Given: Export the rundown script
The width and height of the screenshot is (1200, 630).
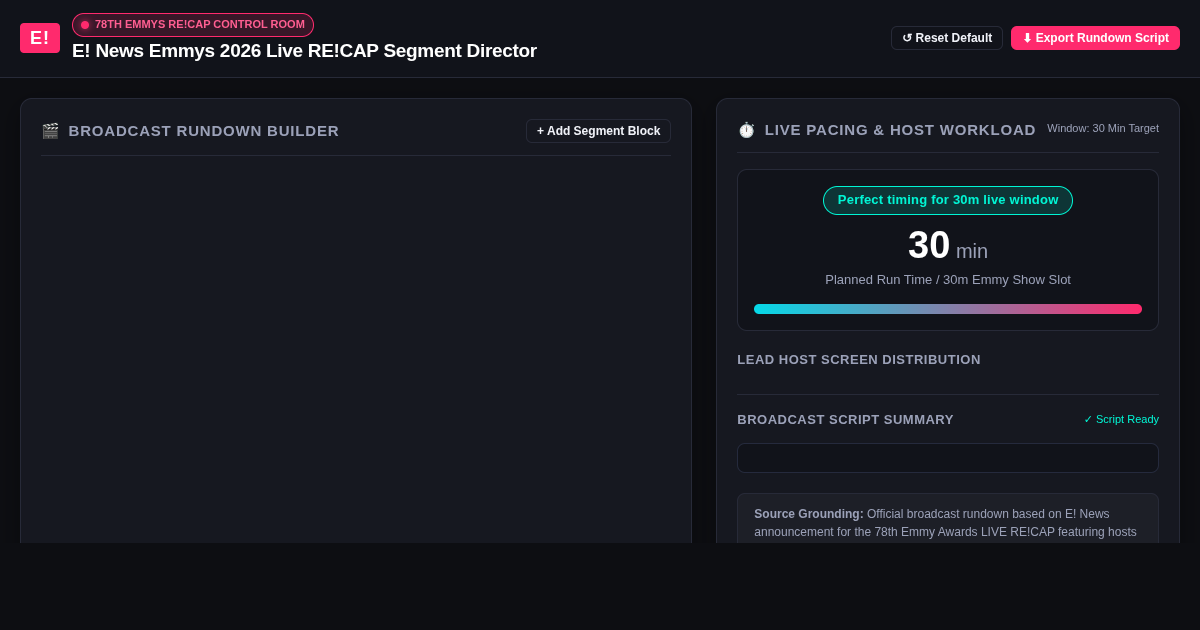Looking at the screenshot, I should coord(1095,38).
